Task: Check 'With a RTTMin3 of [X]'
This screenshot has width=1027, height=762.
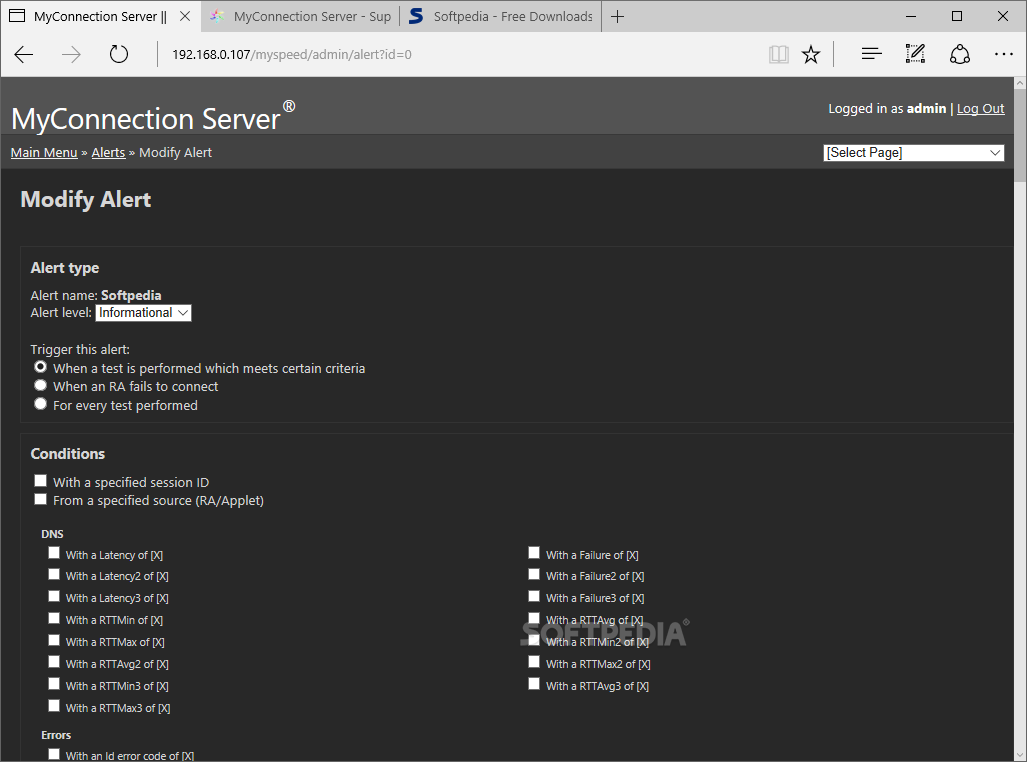Action: pyautogui.click(x=54, y=684)
